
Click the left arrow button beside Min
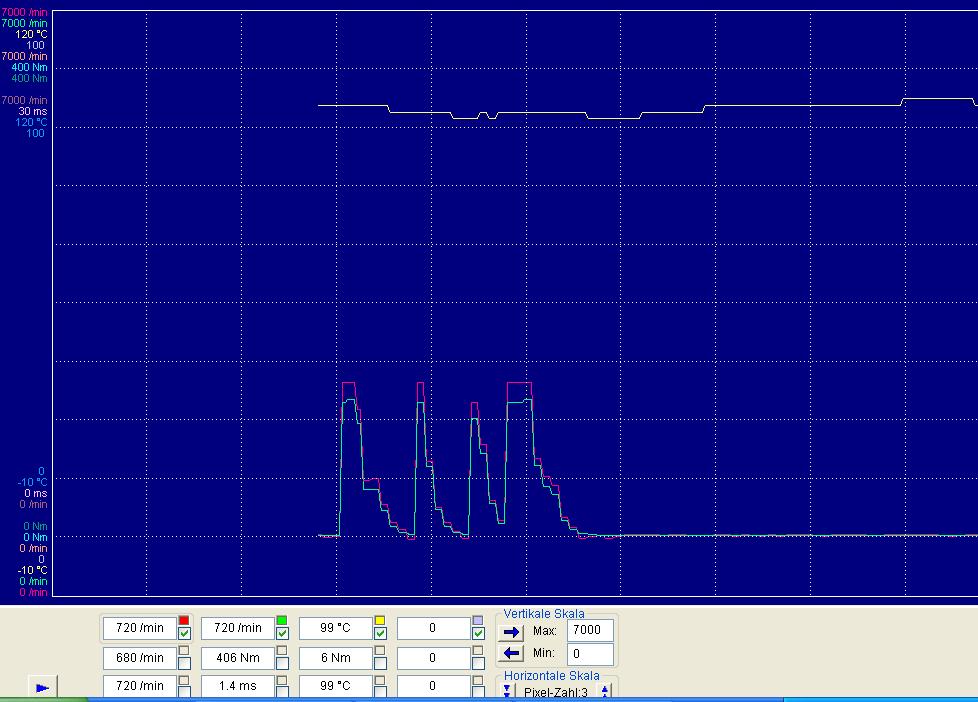[x=512, y=654]
